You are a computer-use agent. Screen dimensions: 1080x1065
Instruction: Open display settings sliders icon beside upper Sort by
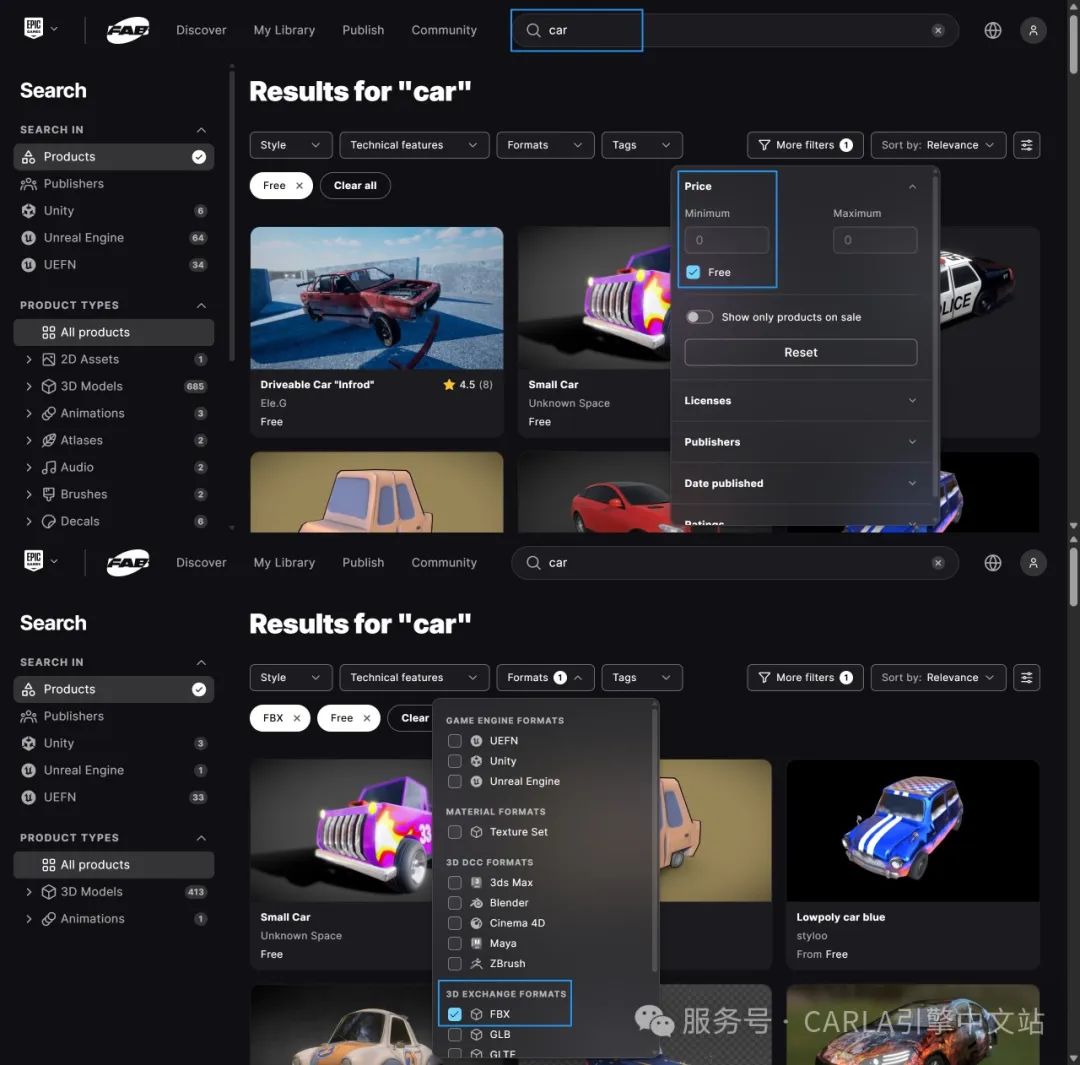(1026, 145)
